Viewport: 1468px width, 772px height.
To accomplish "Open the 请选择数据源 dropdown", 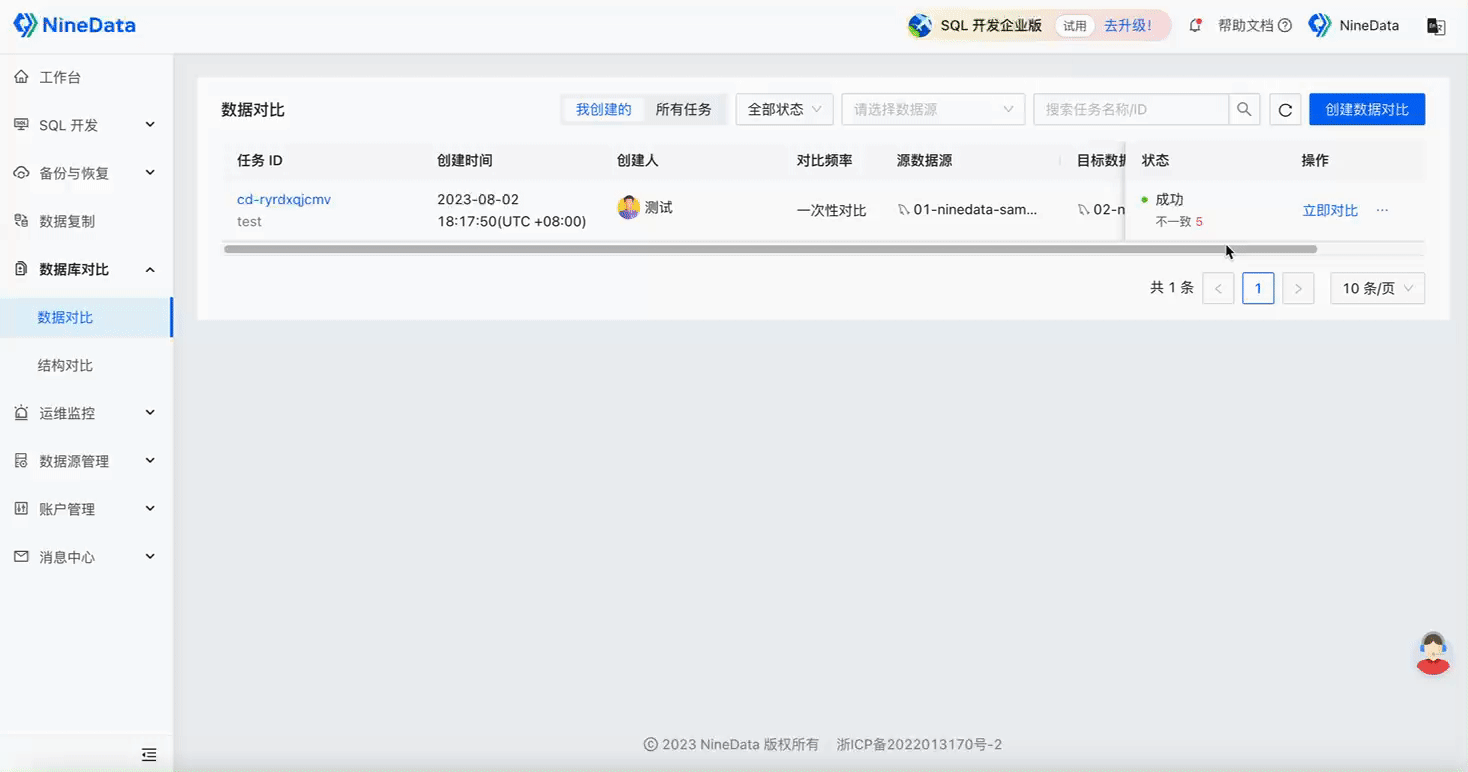I will point(934,109).
